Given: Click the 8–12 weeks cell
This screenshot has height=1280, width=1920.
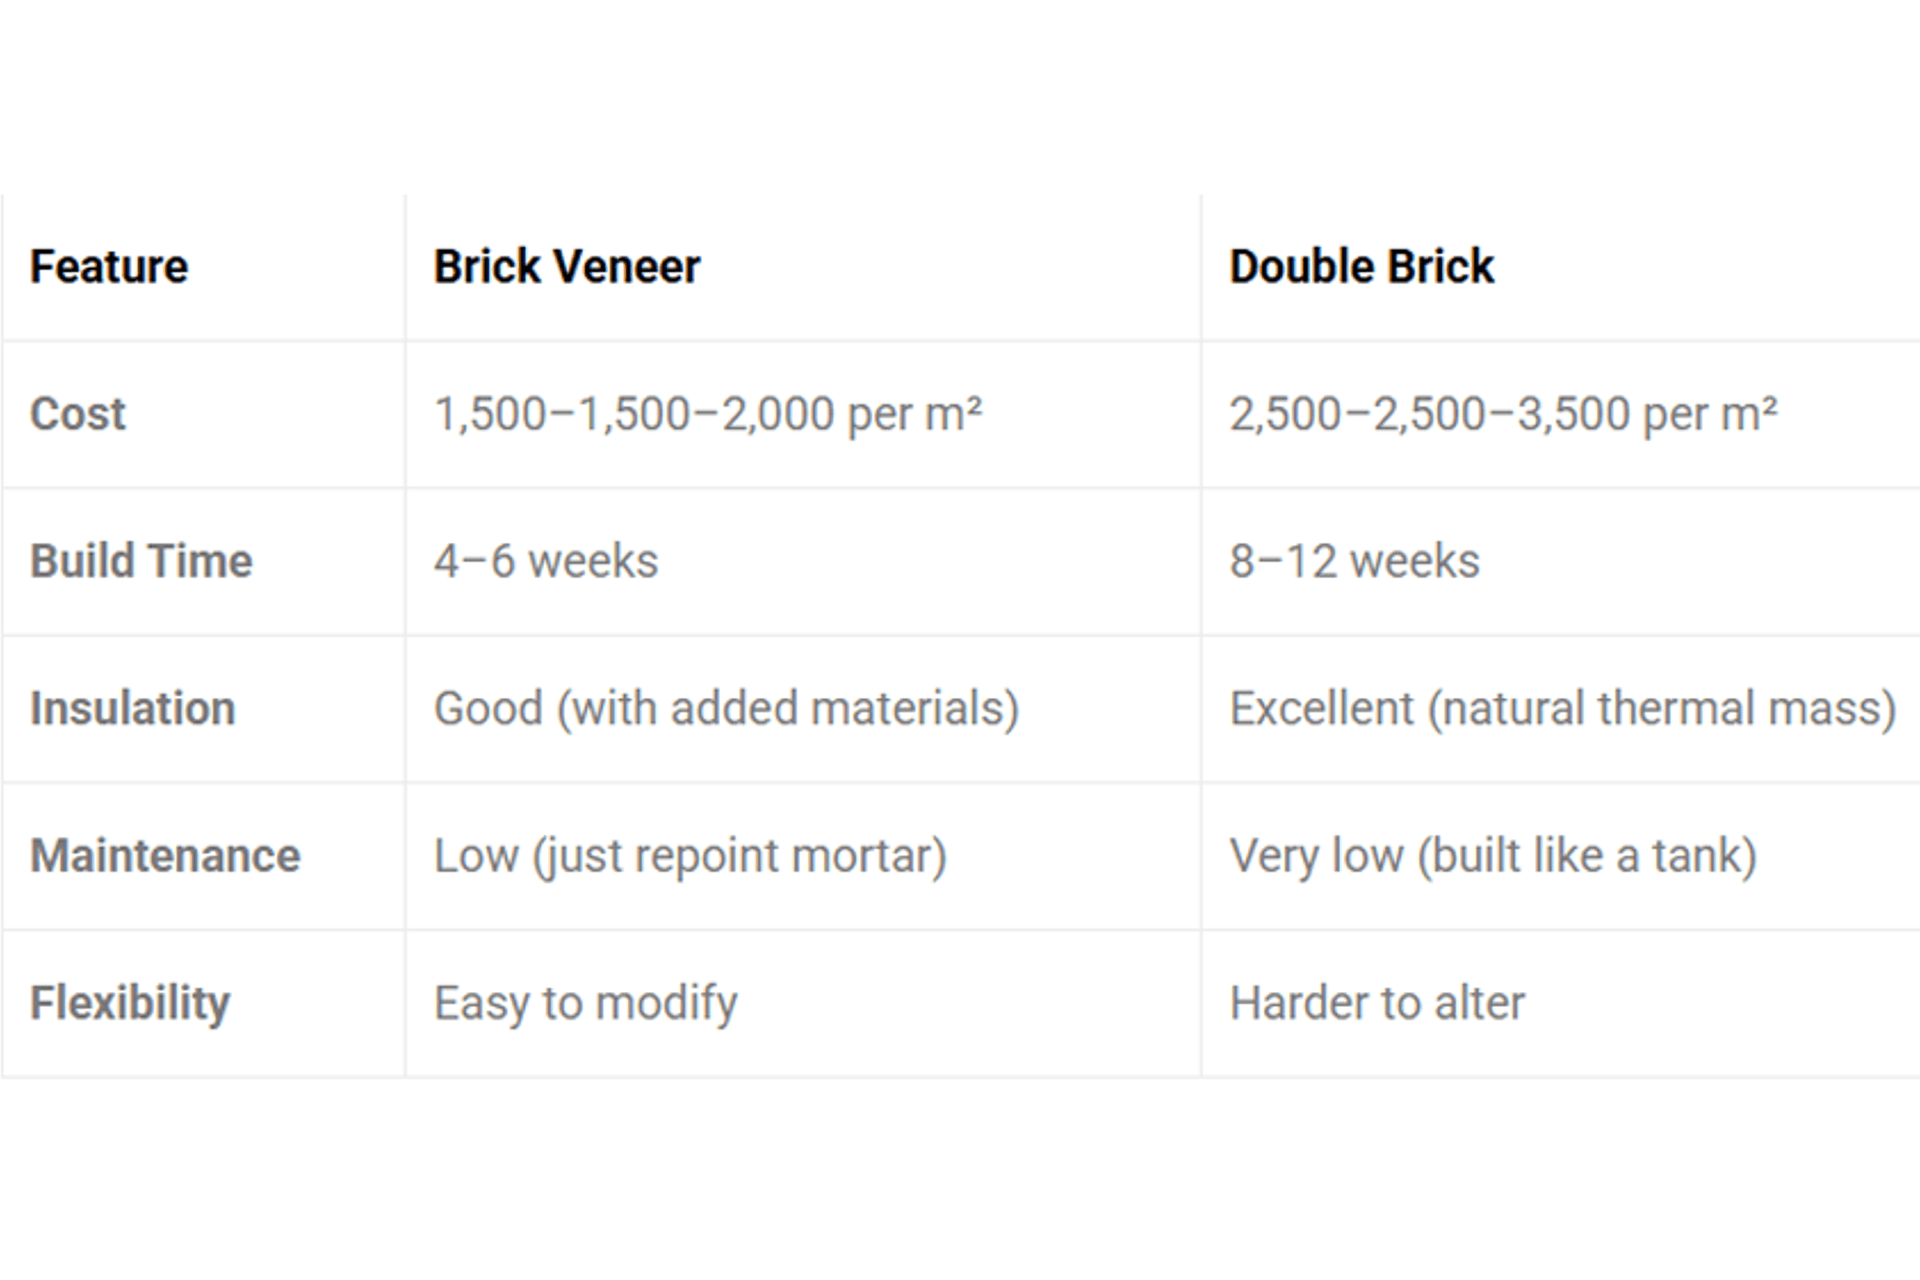Looking at the screenshot, I should (1354, 561).
